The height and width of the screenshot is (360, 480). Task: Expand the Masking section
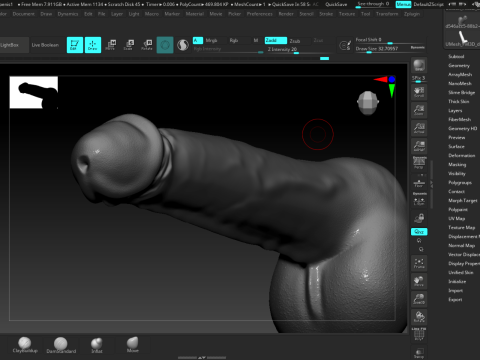457,164
